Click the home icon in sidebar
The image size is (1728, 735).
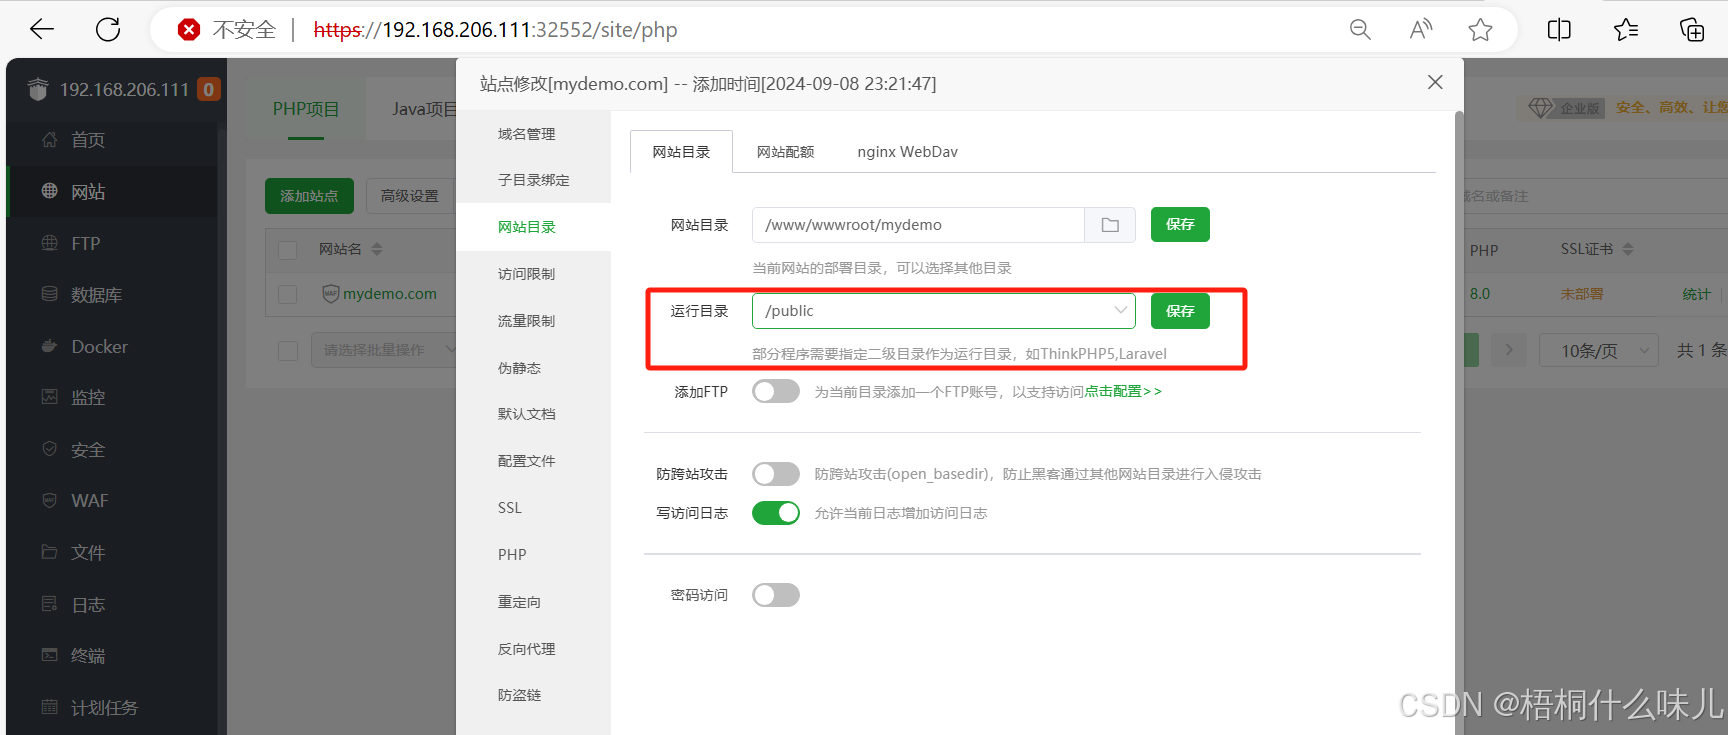49,140
